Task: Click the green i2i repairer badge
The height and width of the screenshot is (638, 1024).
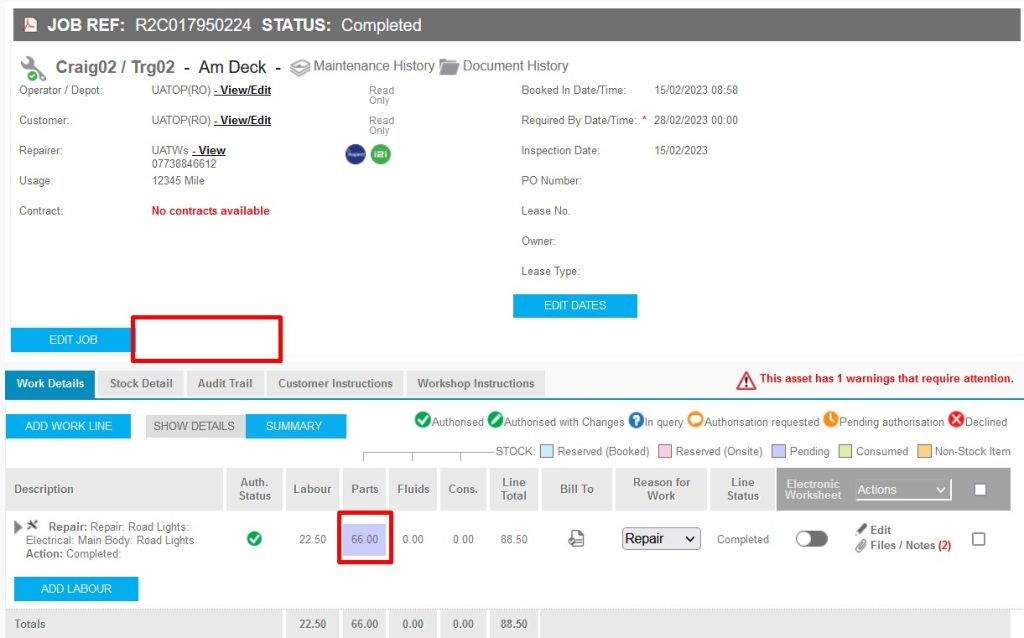Action: pyautogui.click(x=380, y=154)
